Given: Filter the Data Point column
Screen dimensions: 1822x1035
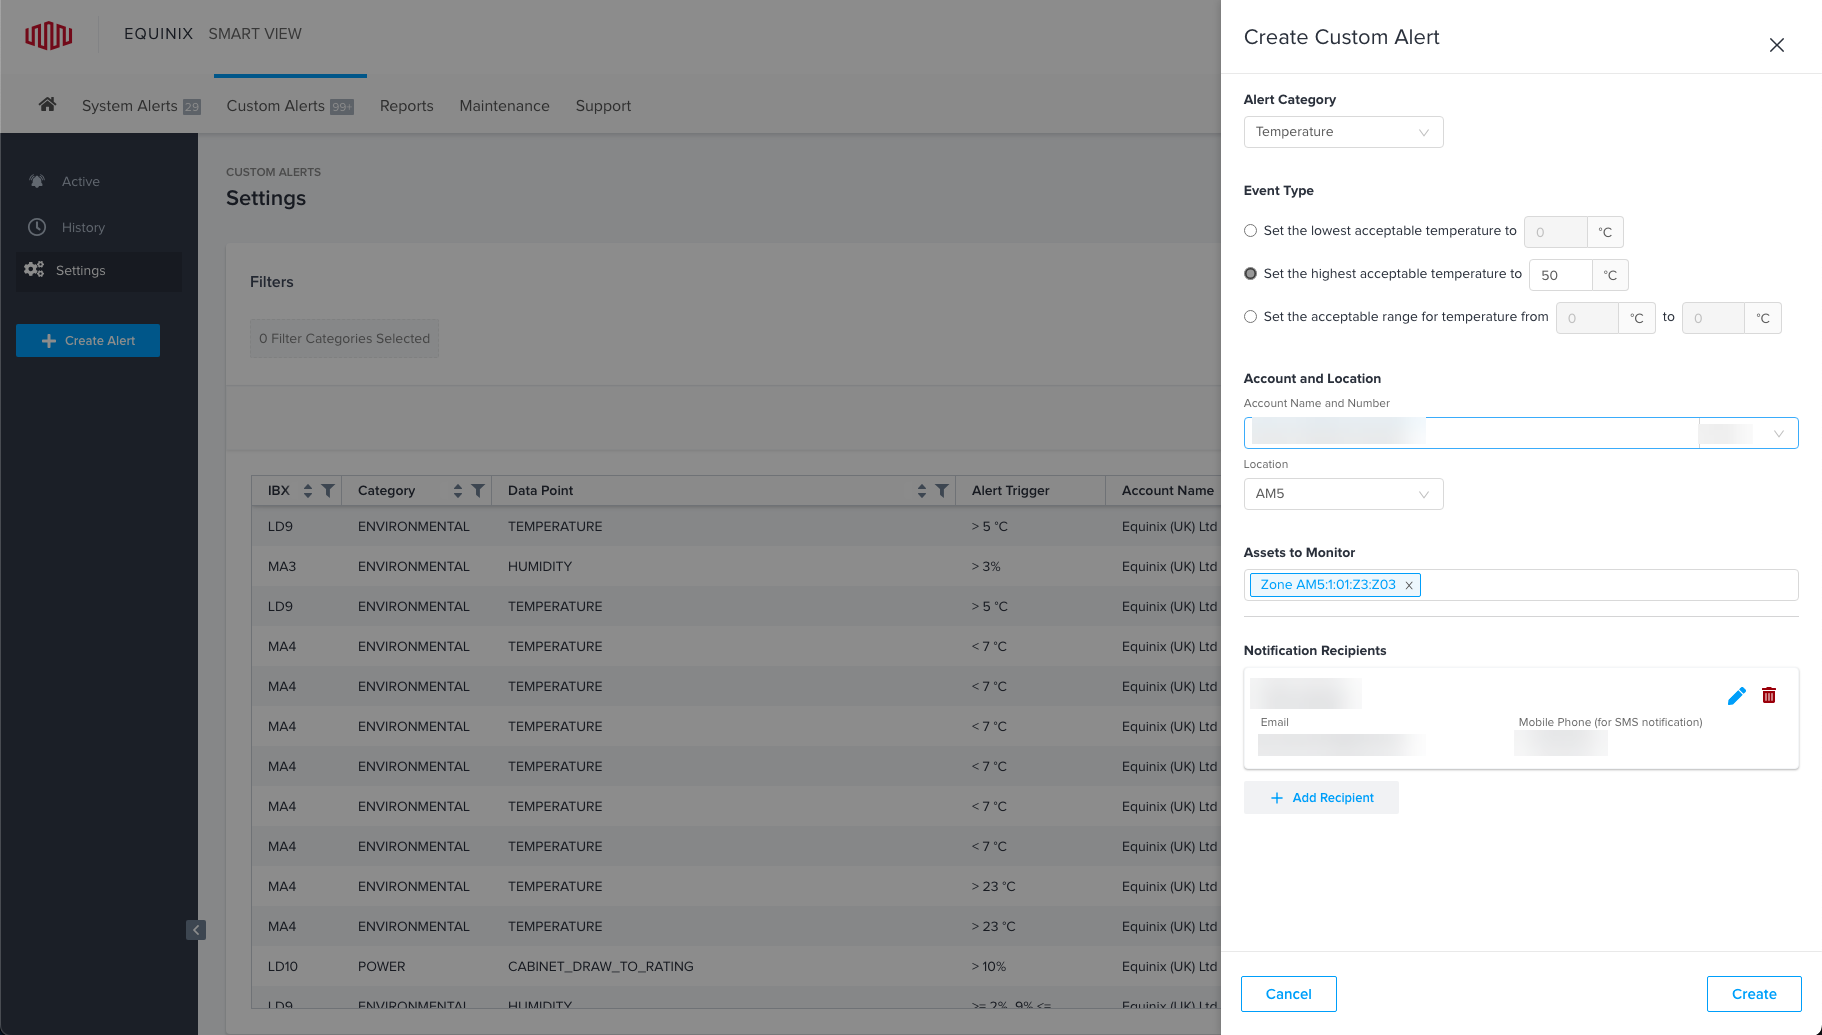Looking at the screenshot, I should [x=942, y=491].
